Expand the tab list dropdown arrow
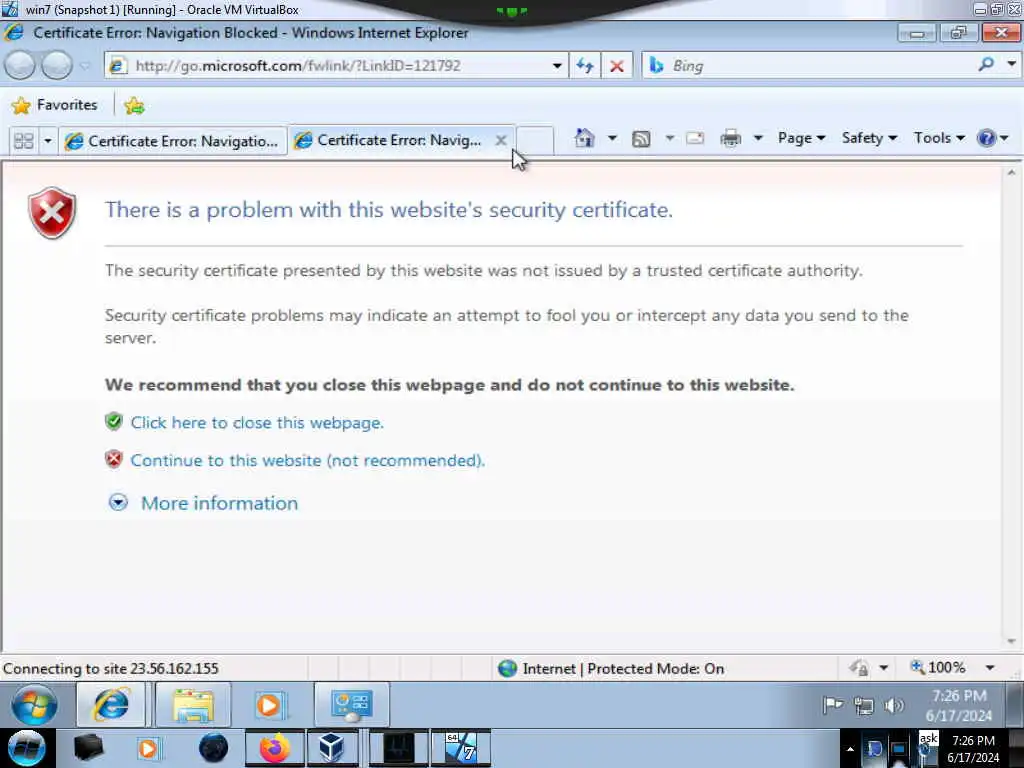Viewport: 1024px width, 768px height. [x=48, y=140]
